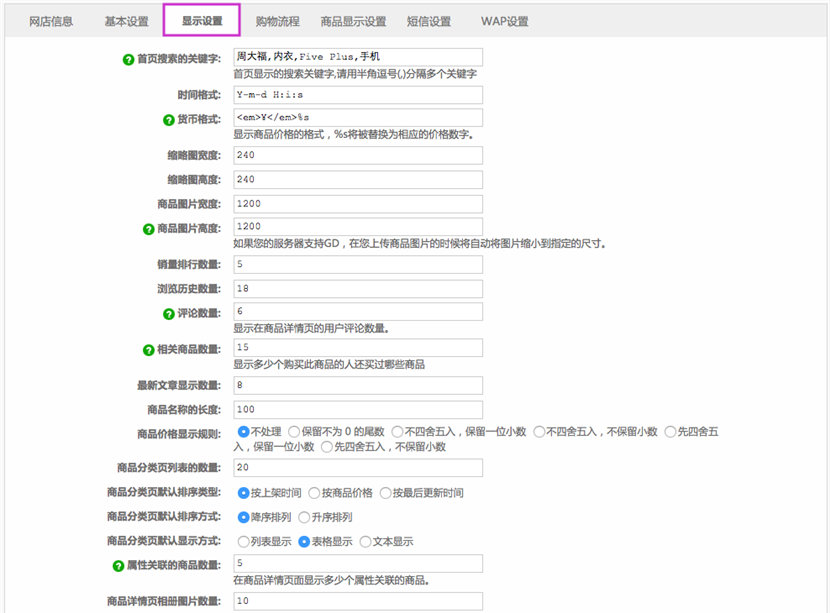Choose 按最后更新时间 sort type
Viewport: 830px width, 613px height.
coord(385,493)
